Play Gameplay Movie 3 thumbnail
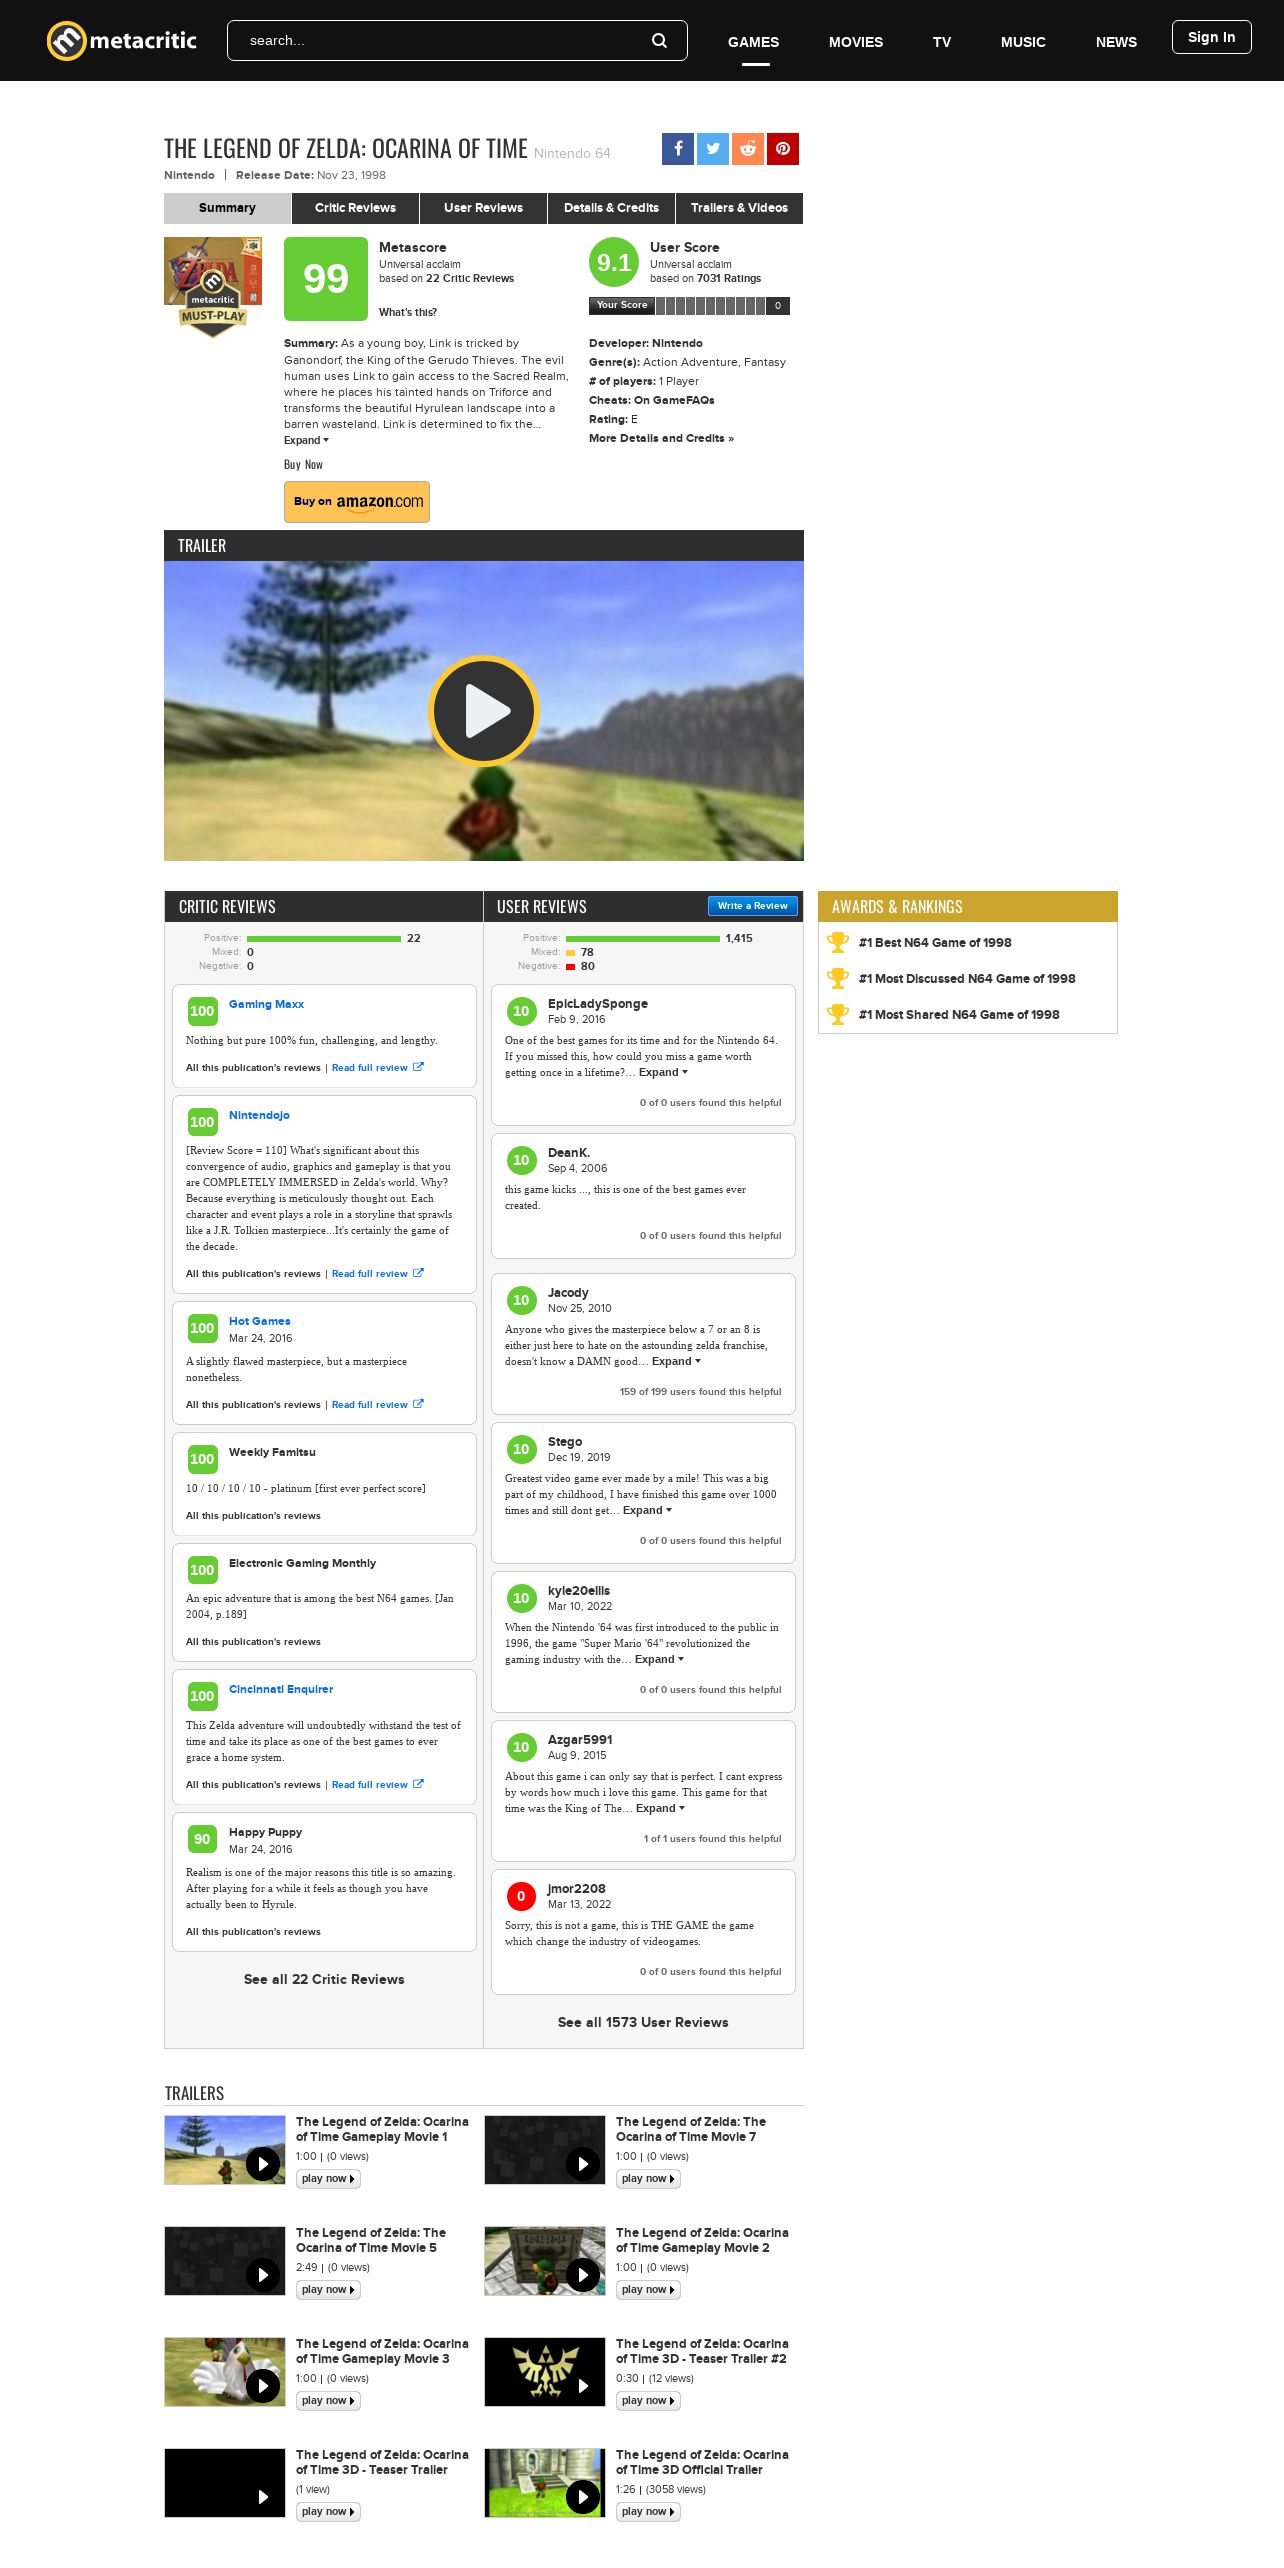This screenshot has width=1284, height=2568. (x=225, y=2372)
